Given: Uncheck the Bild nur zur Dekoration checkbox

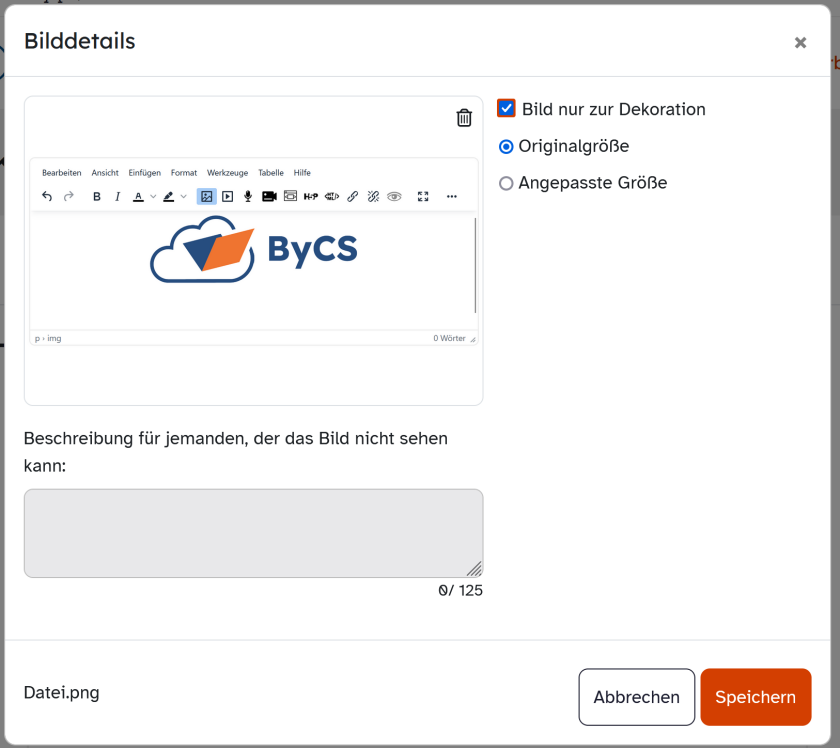Looking at the screenshot, I should coord(507,109).
